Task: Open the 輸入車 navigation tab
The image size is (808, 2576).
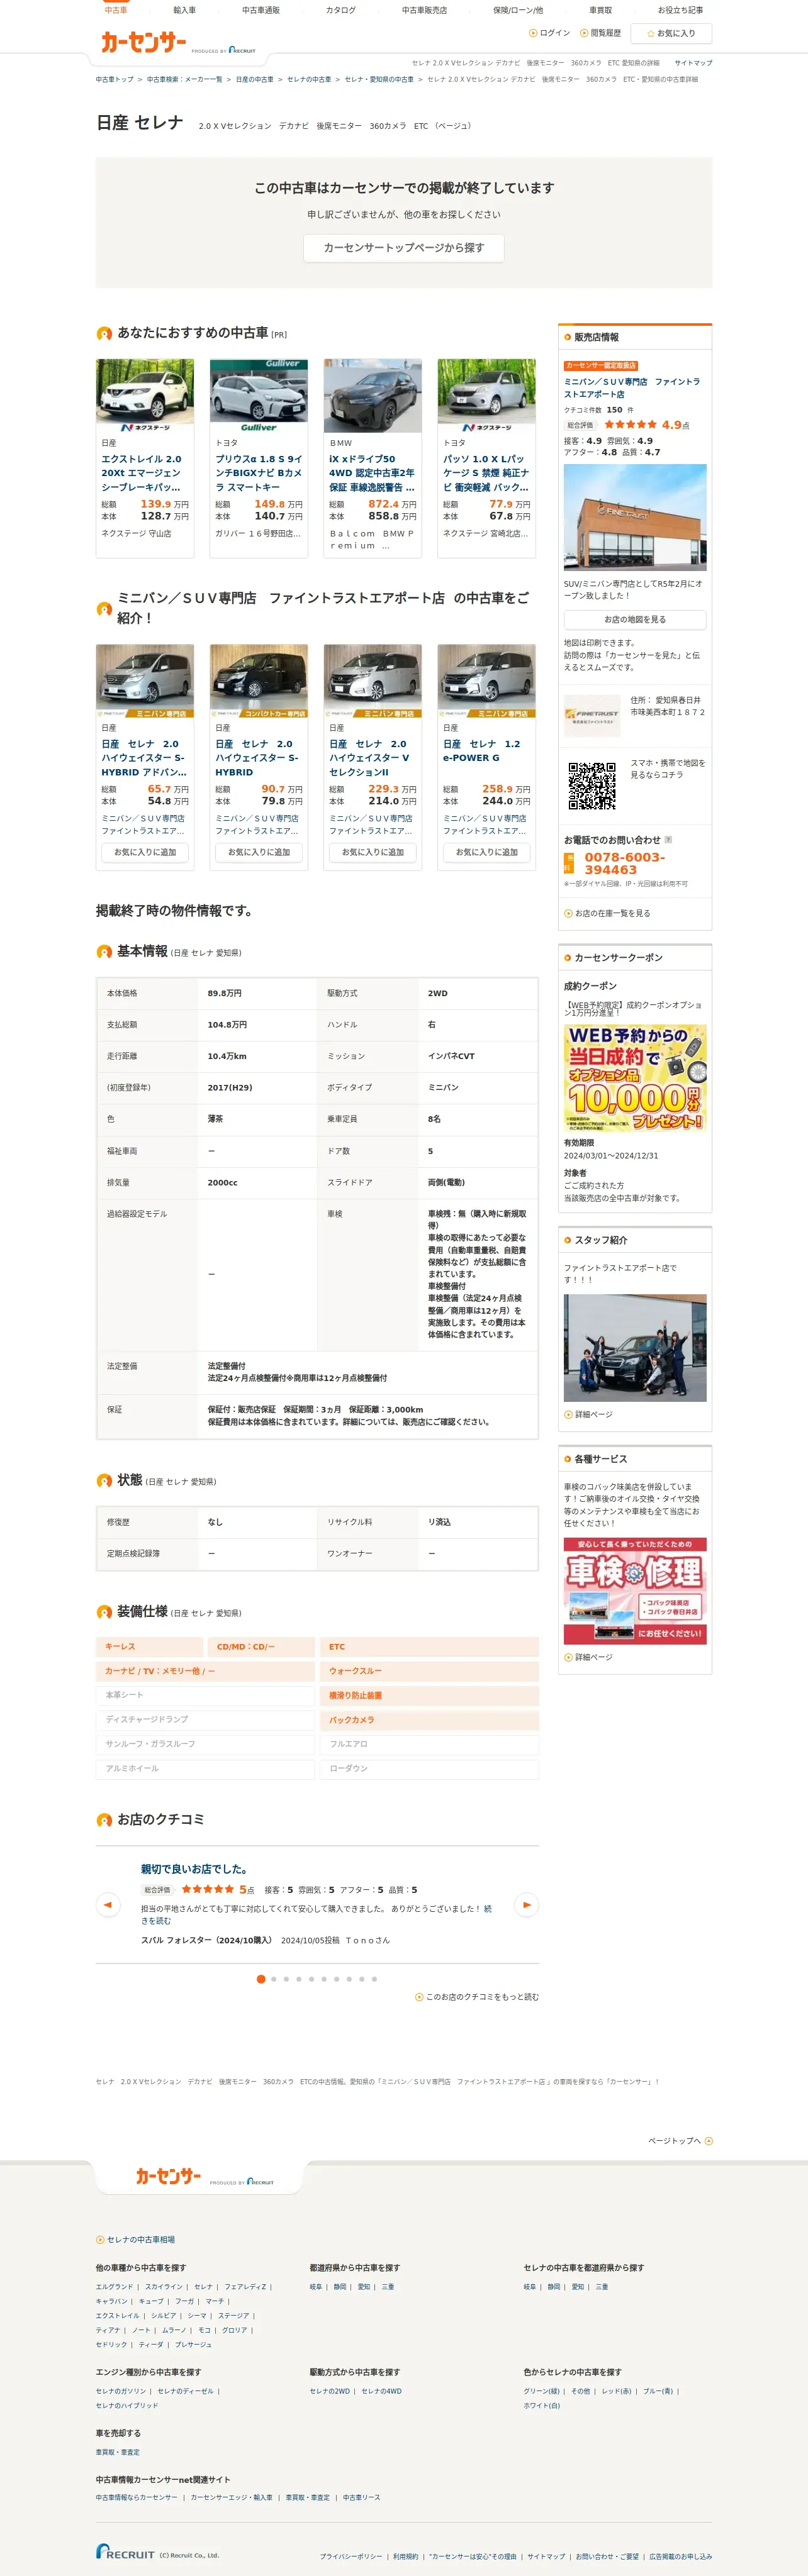Action: coord(185,10)
